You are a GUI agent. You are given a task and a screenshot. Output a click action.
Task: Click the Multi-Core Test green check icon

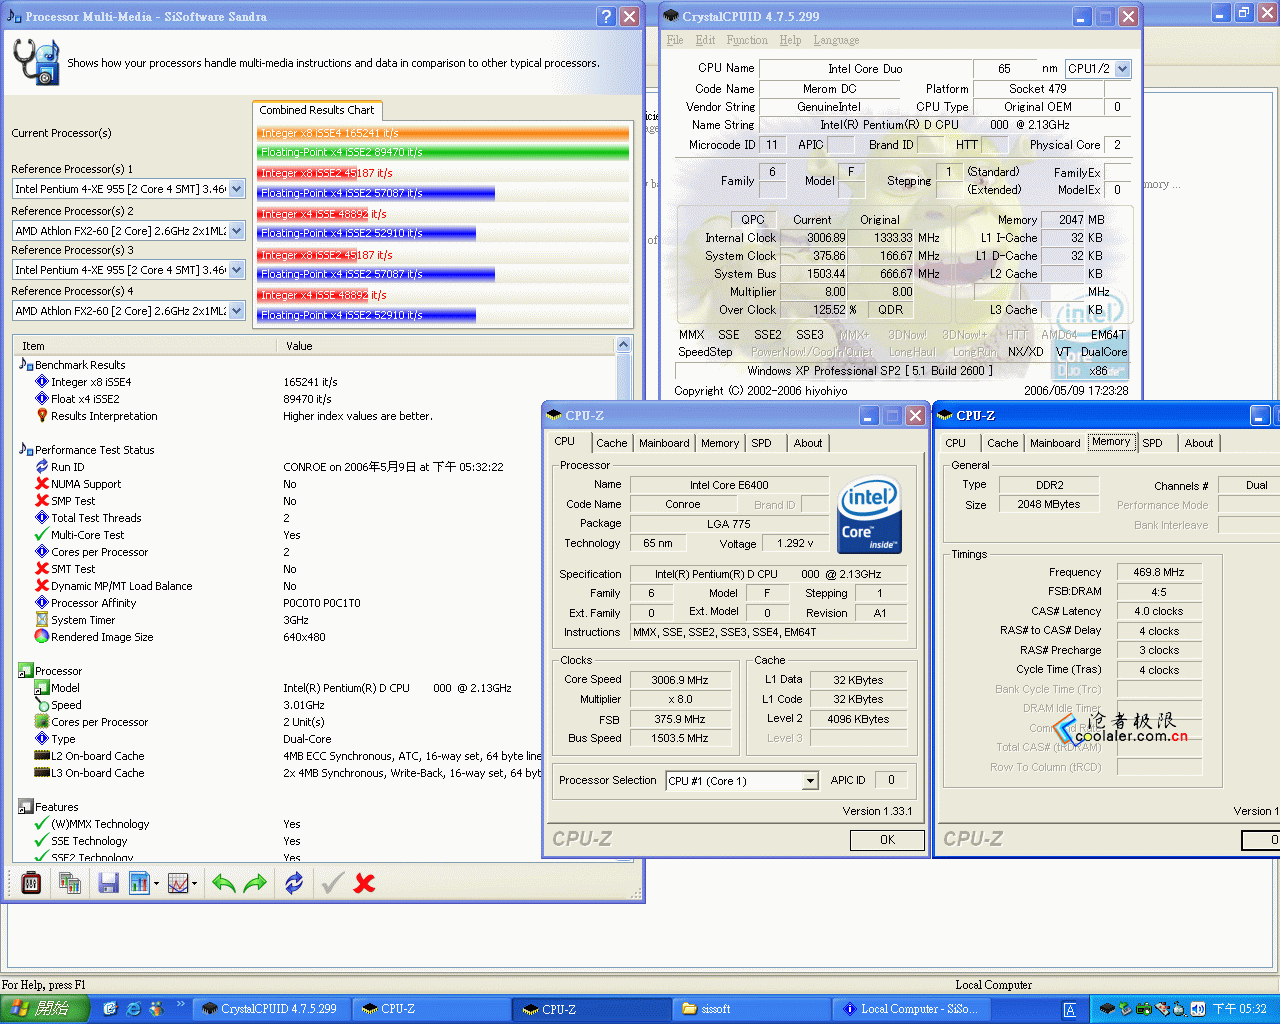point(42,535)
